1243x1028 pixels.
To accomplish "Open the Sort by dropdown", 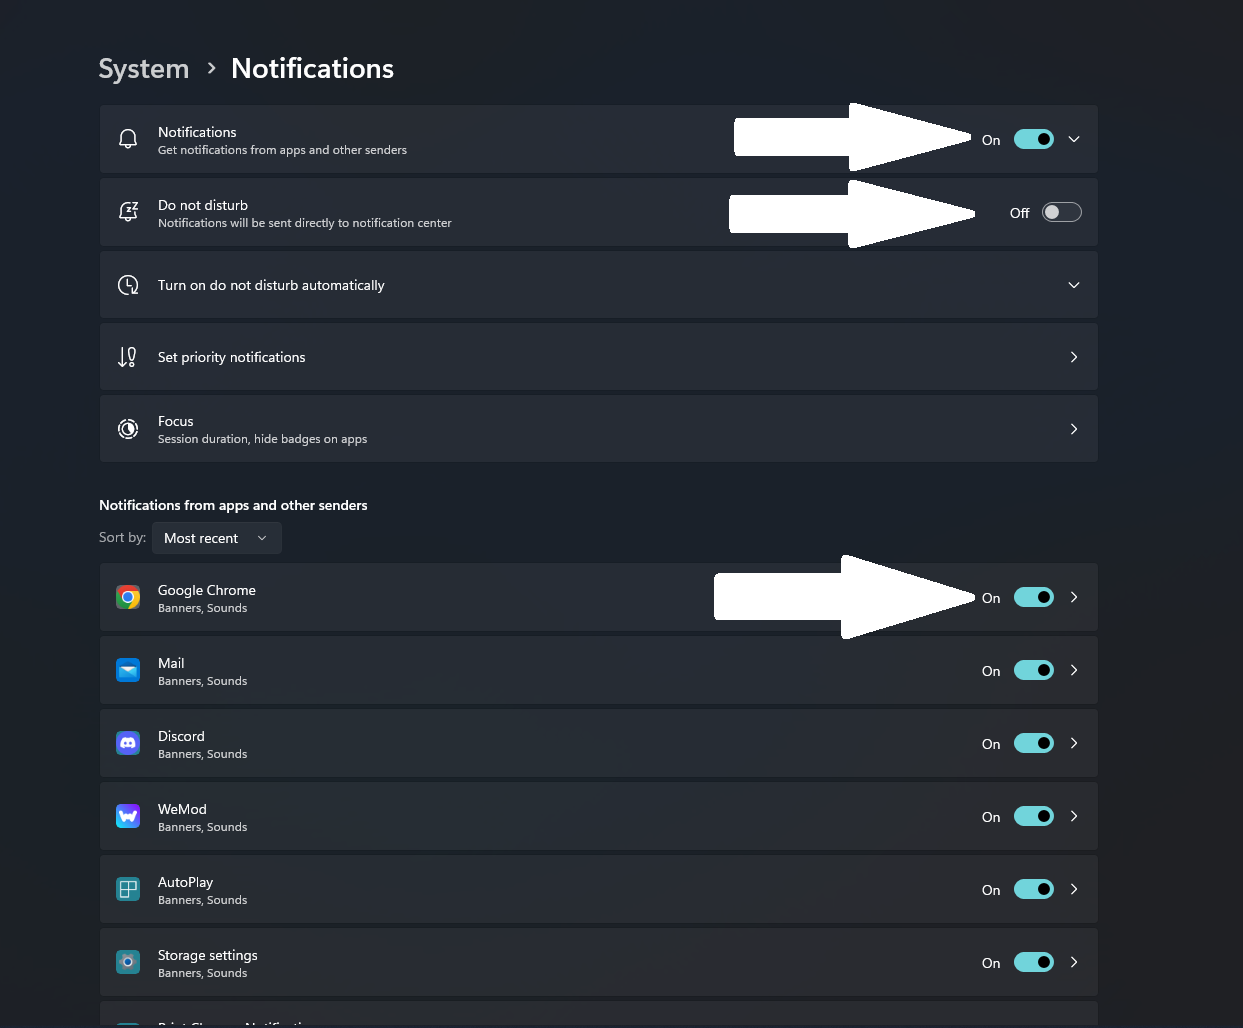I will [x=216, y=537].
